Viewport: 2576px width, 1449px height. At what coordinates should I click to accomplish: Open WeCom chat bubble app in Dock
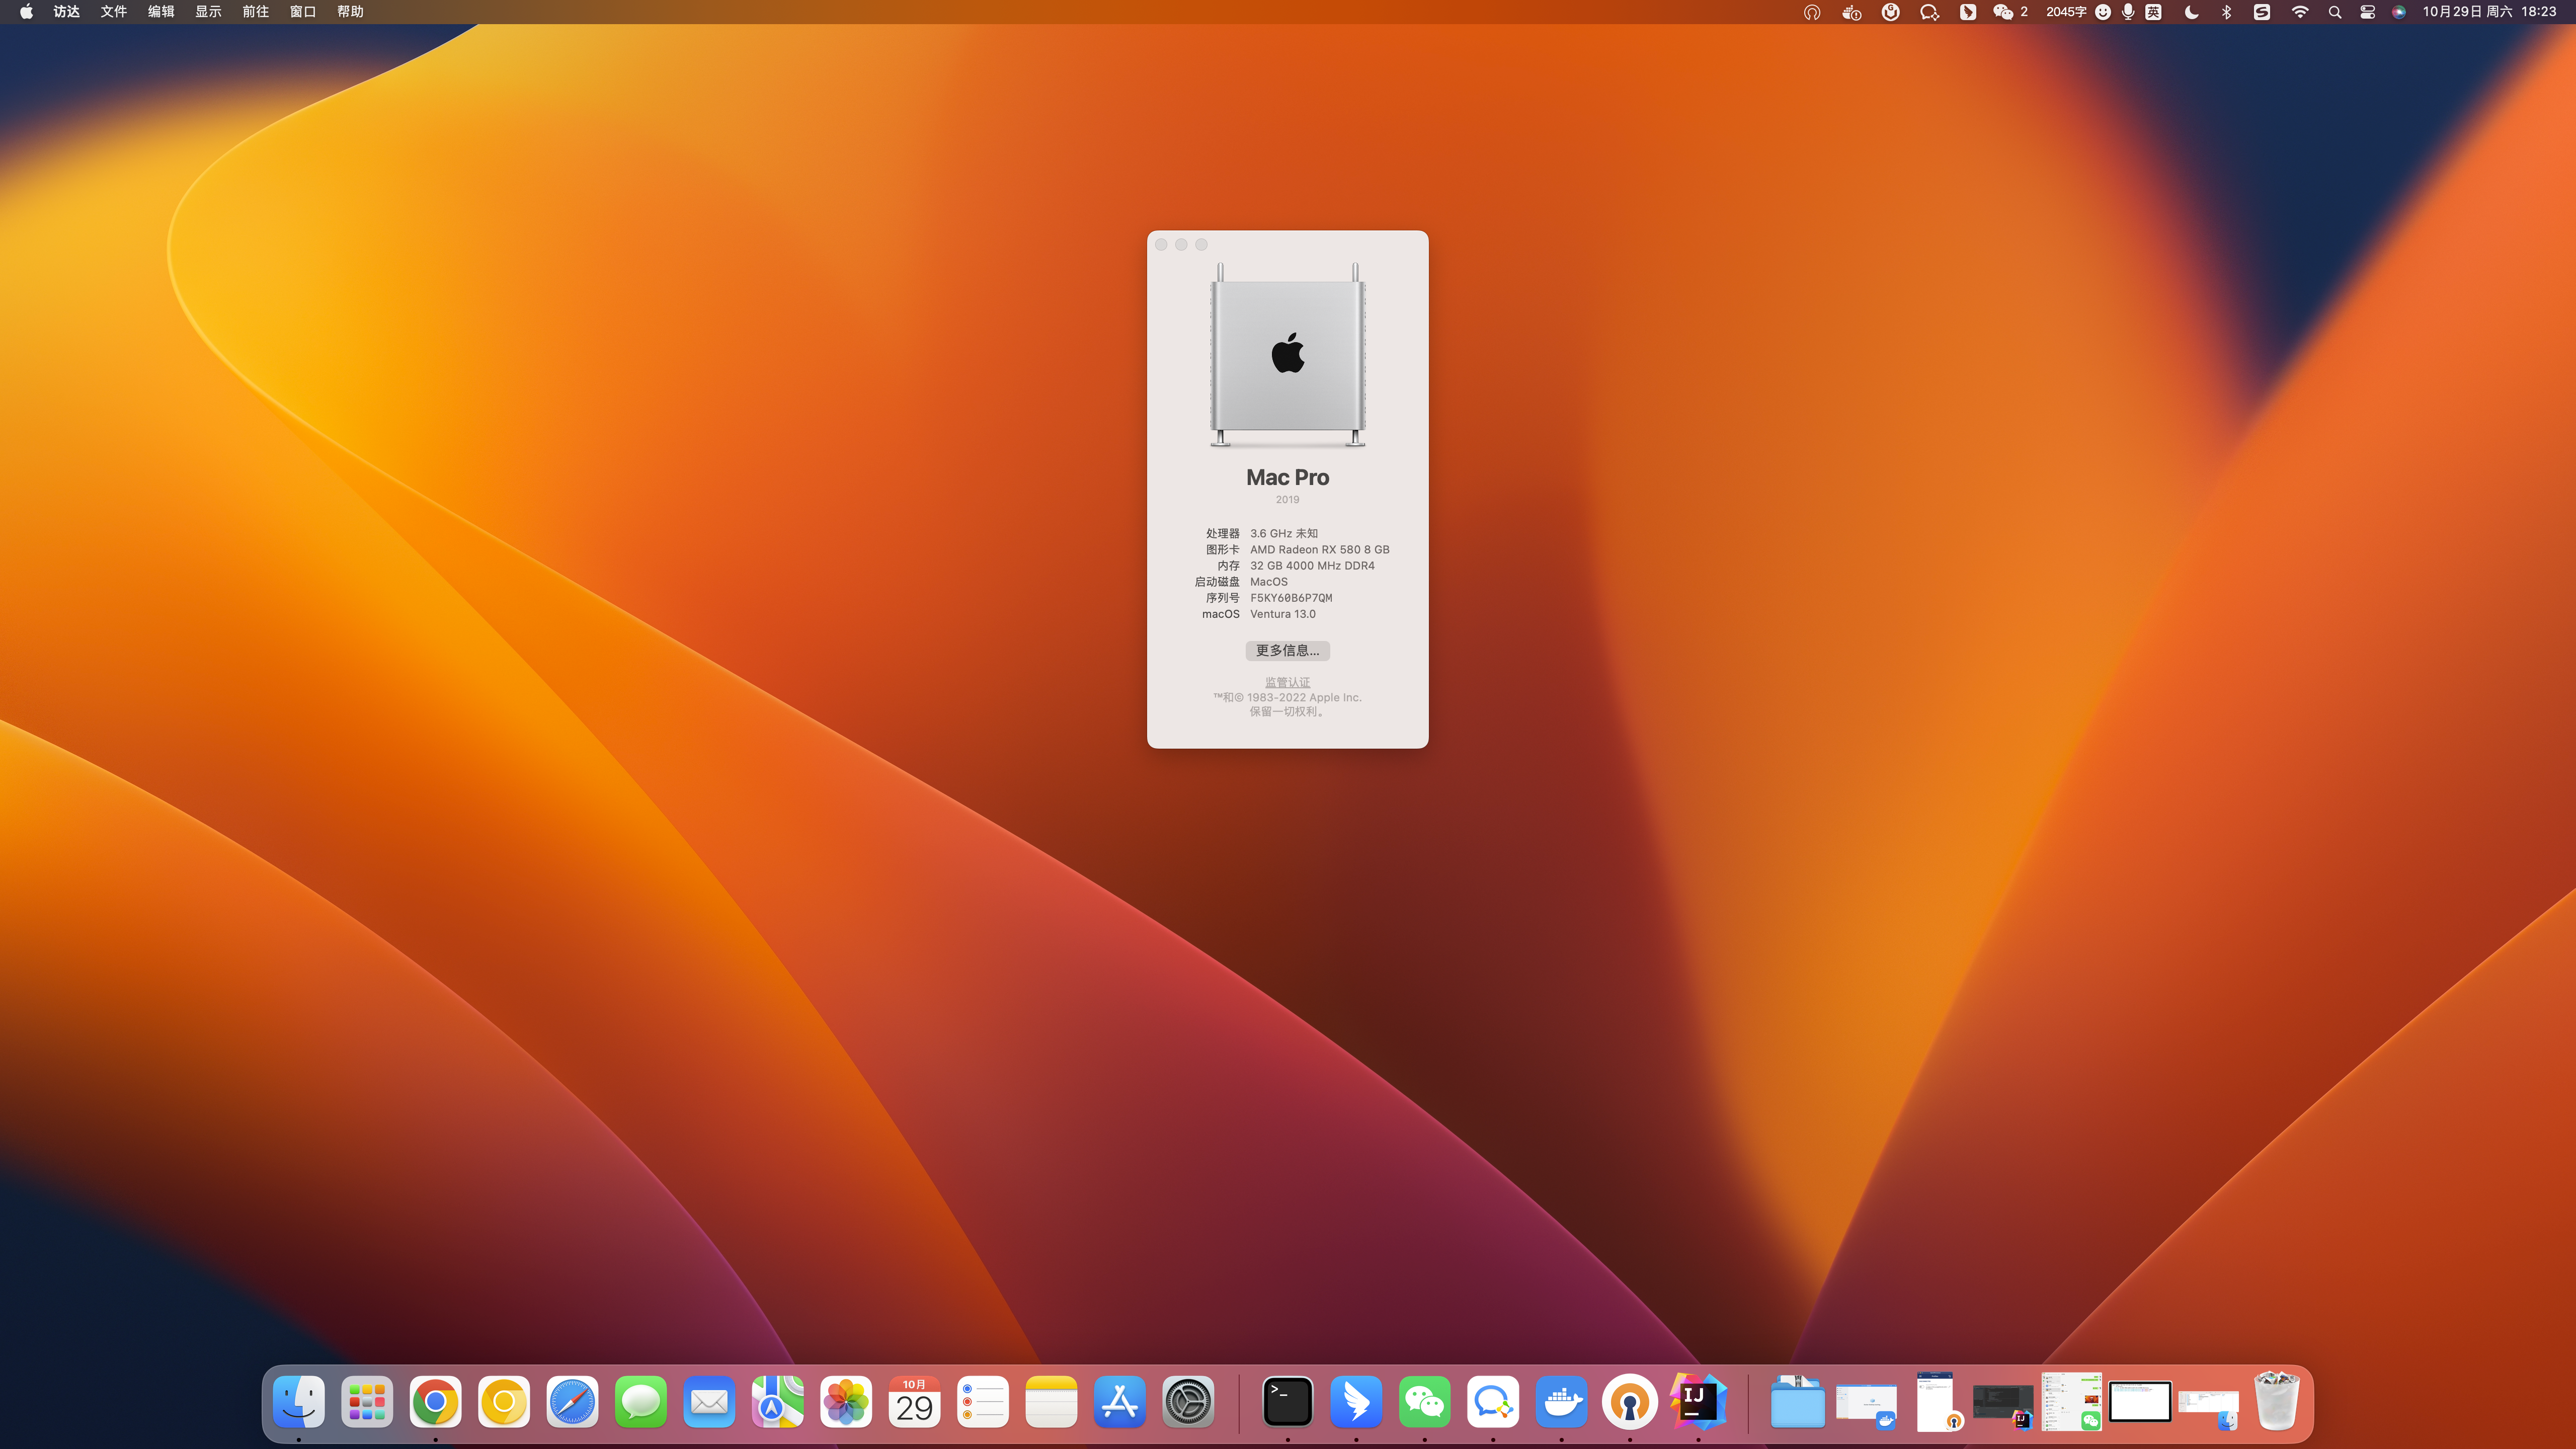tap(1493, 1402)
